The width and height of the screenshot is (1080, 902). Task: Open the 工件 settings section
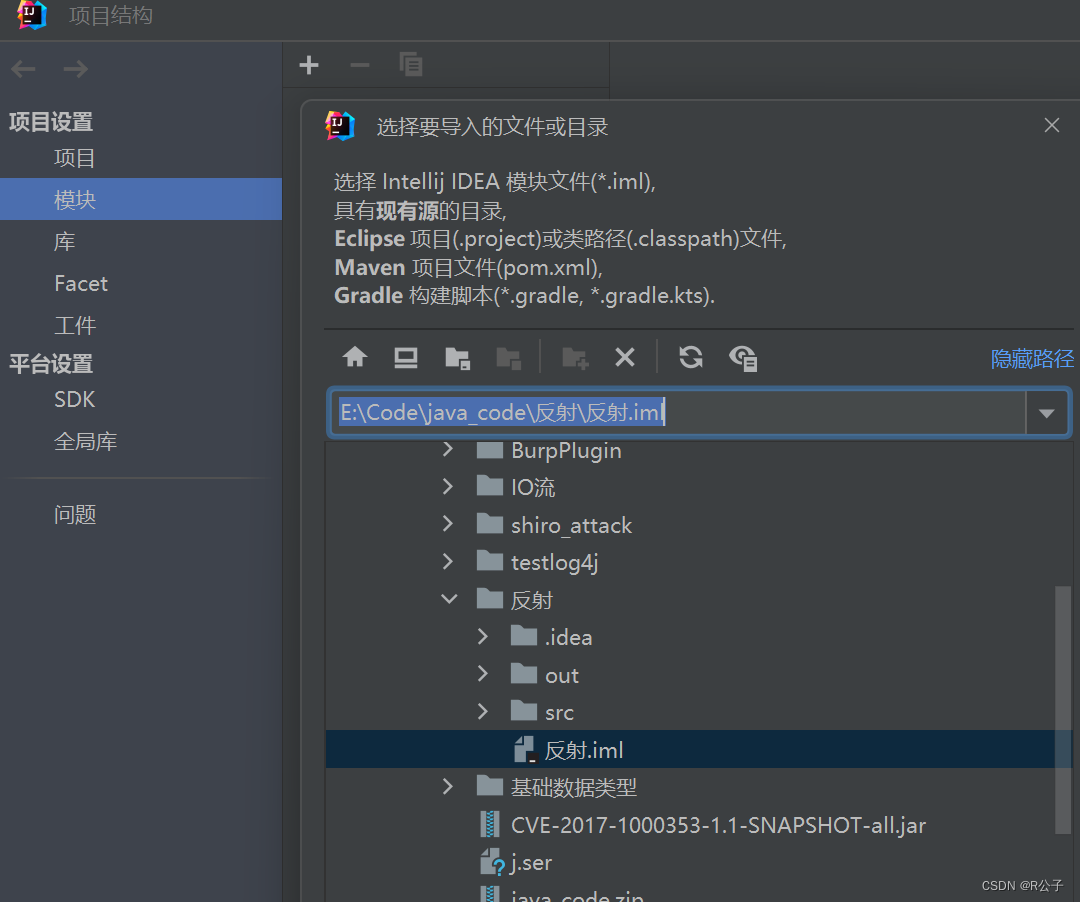tap(75, 326)
